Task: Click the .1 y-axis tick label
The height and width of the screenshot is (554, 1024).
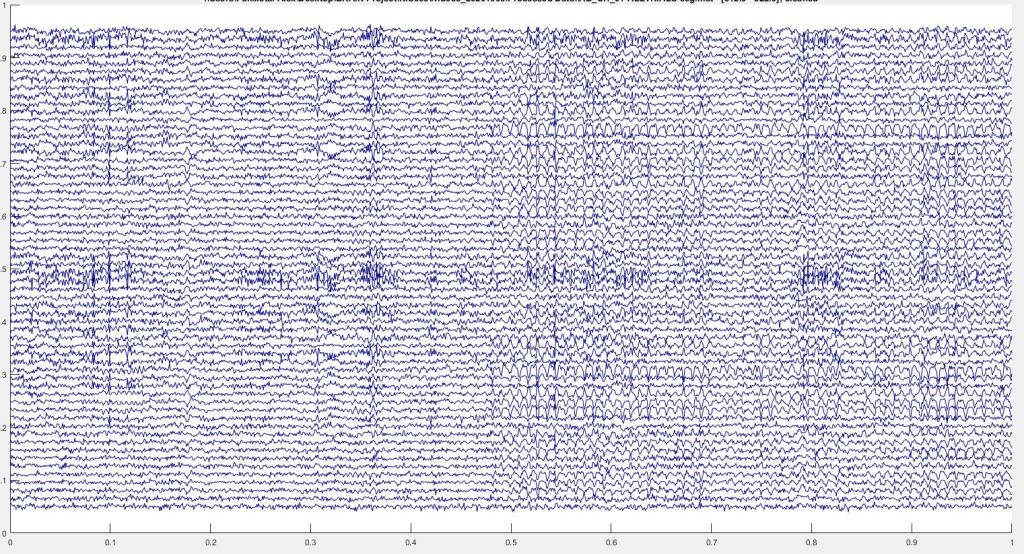Action: (4, 481)
